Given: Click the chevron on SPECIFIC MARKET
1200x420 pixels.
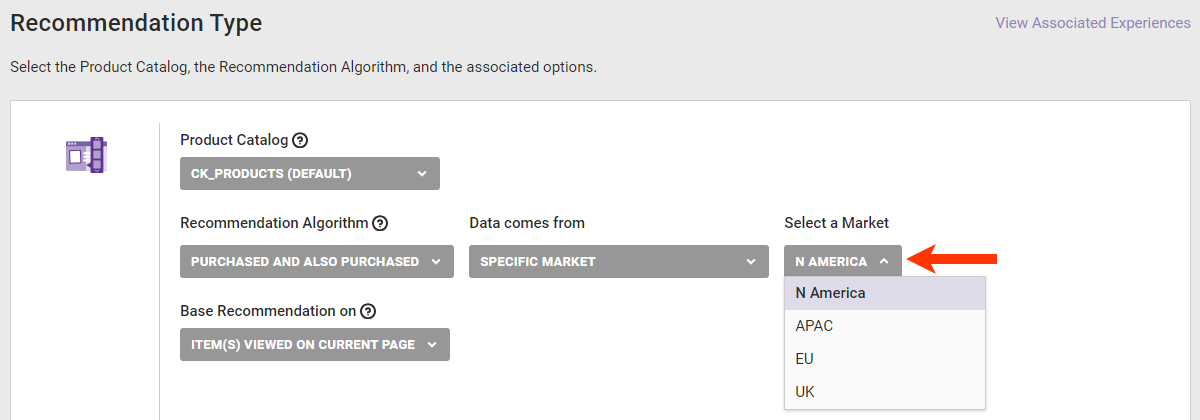Looking at the screenshot, I should (x=751, y=262).
